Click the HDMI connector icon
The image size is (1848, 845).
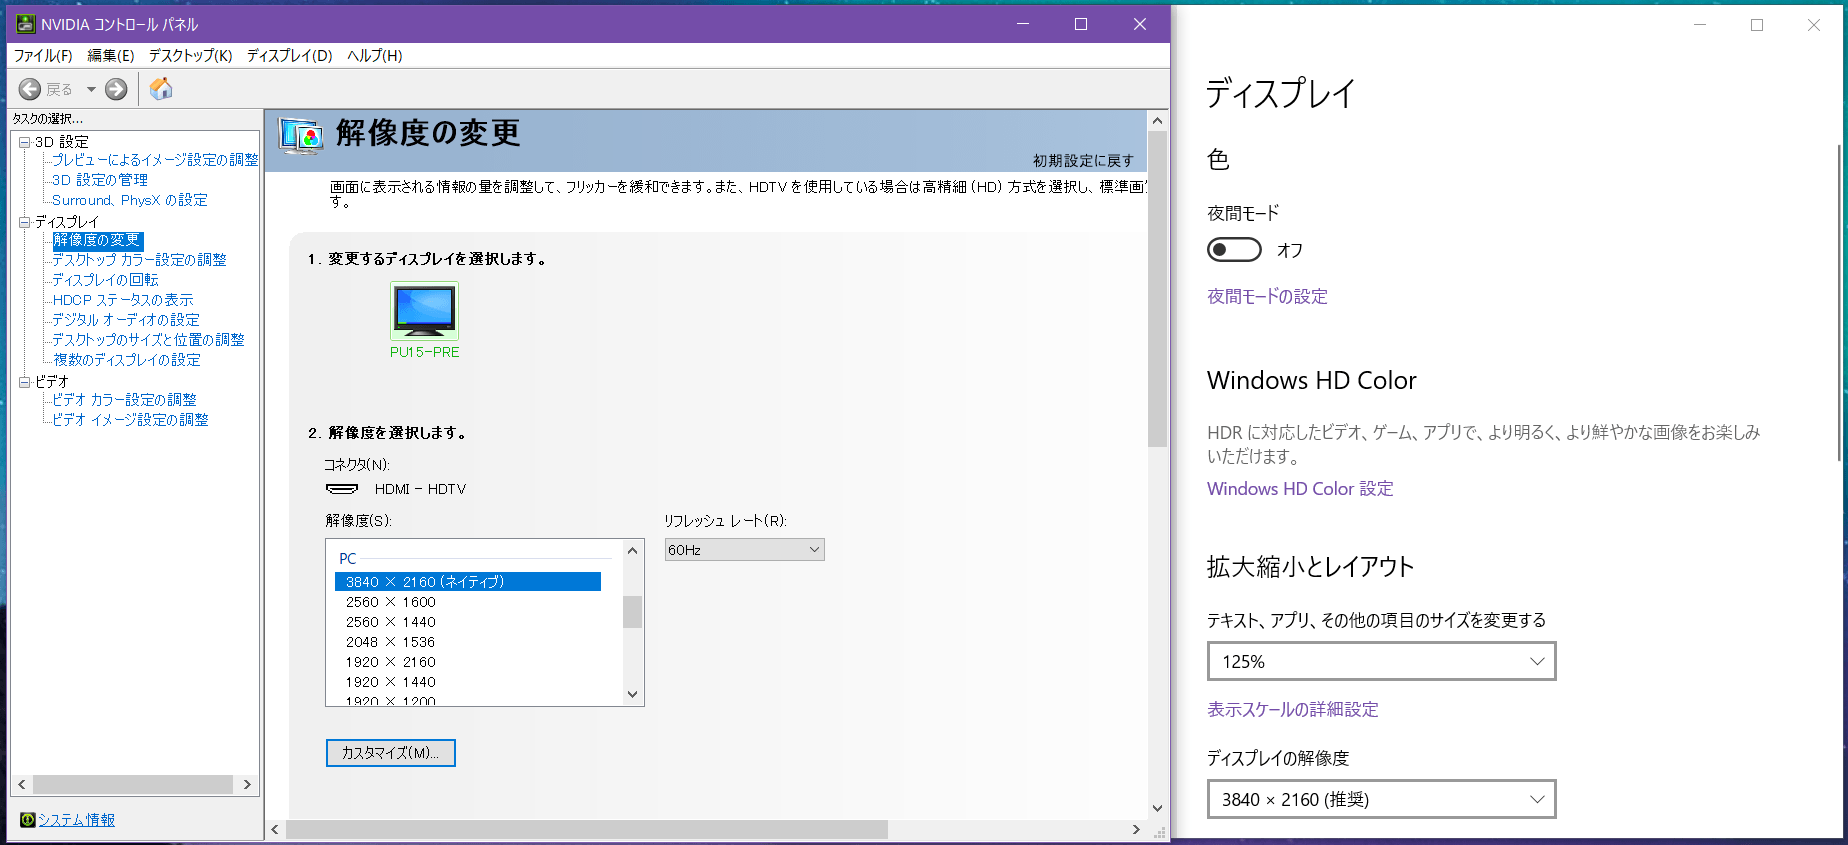(x=342, y=489)
